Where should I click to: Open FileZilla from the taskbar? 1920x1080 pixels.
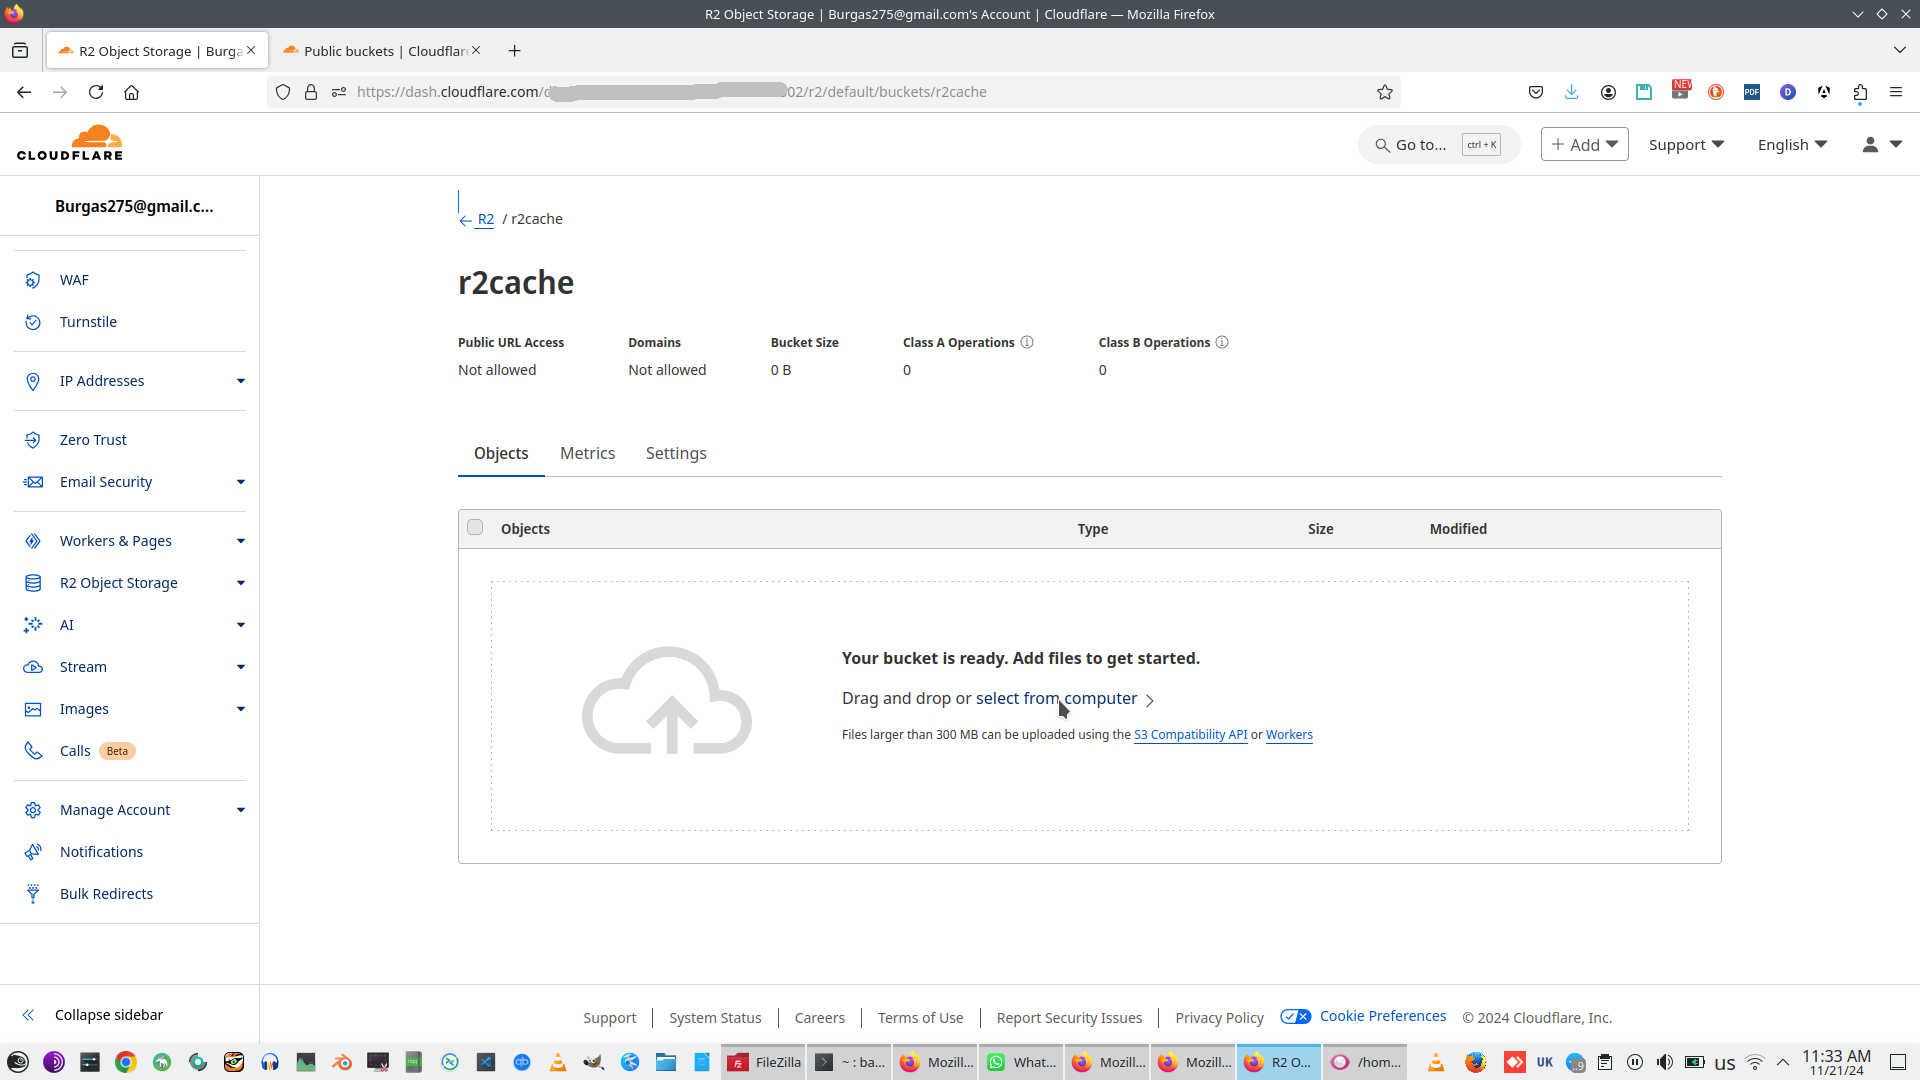(x=765, y=1062)
